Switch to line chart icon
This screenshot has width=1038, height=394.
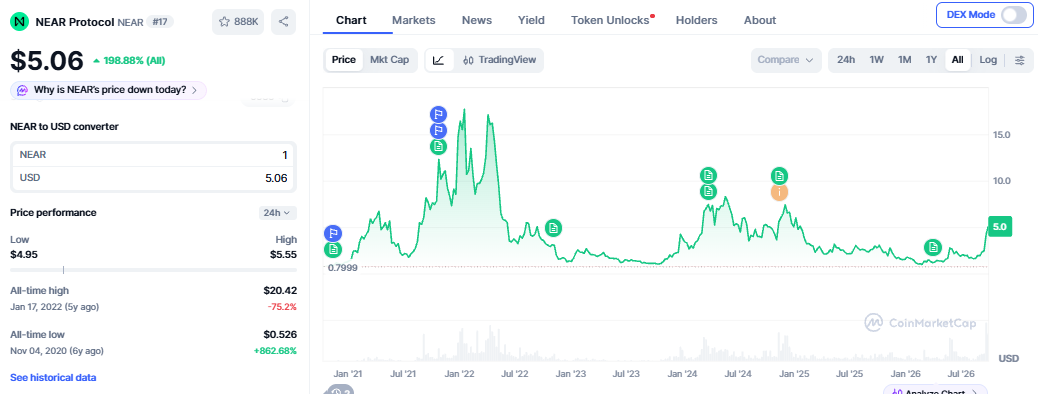(x=439, y=60)
